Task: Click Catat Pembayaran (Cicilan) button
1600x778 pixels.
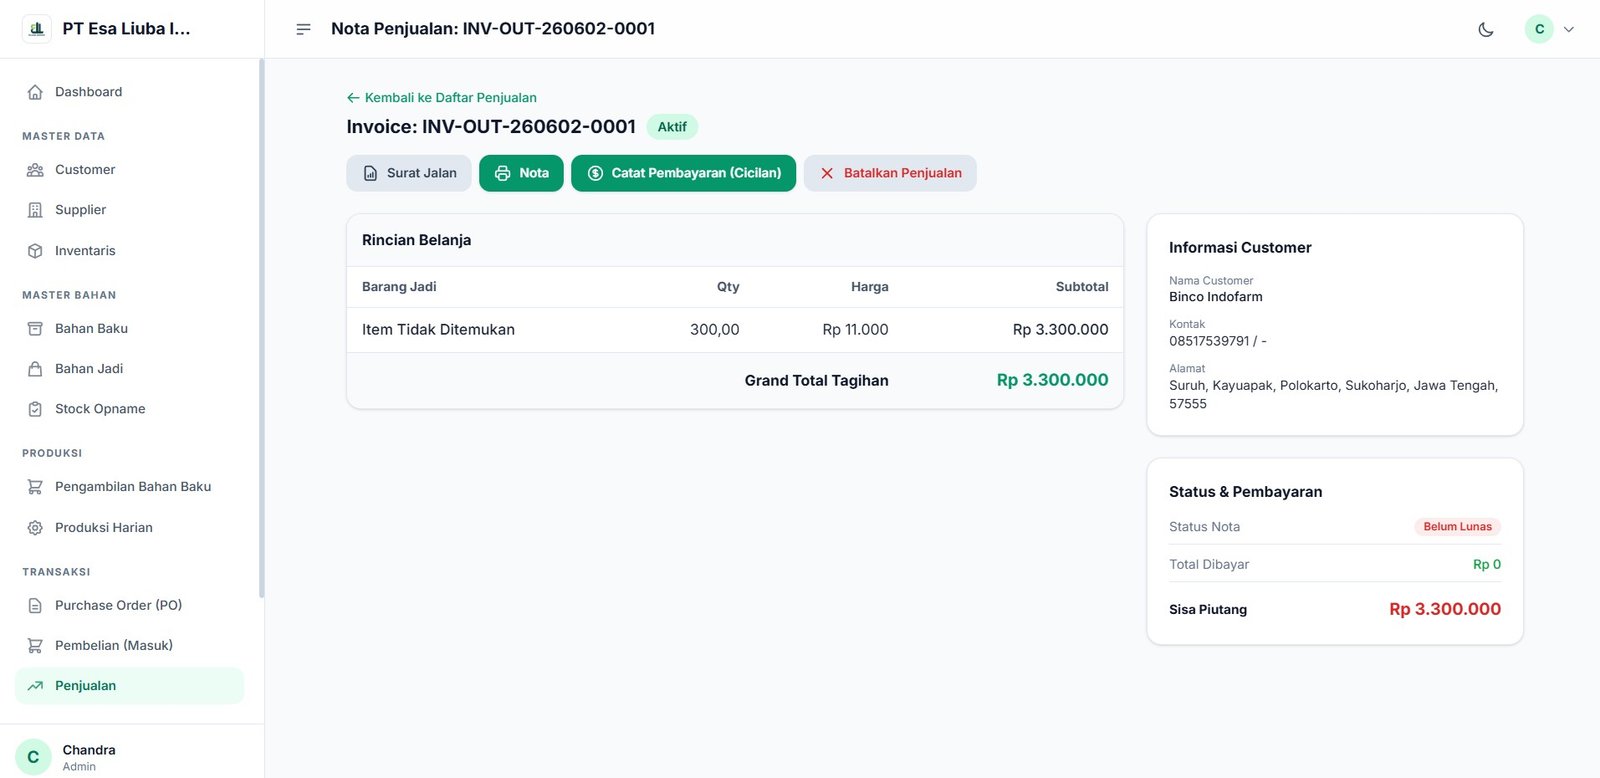Action: 683,173
